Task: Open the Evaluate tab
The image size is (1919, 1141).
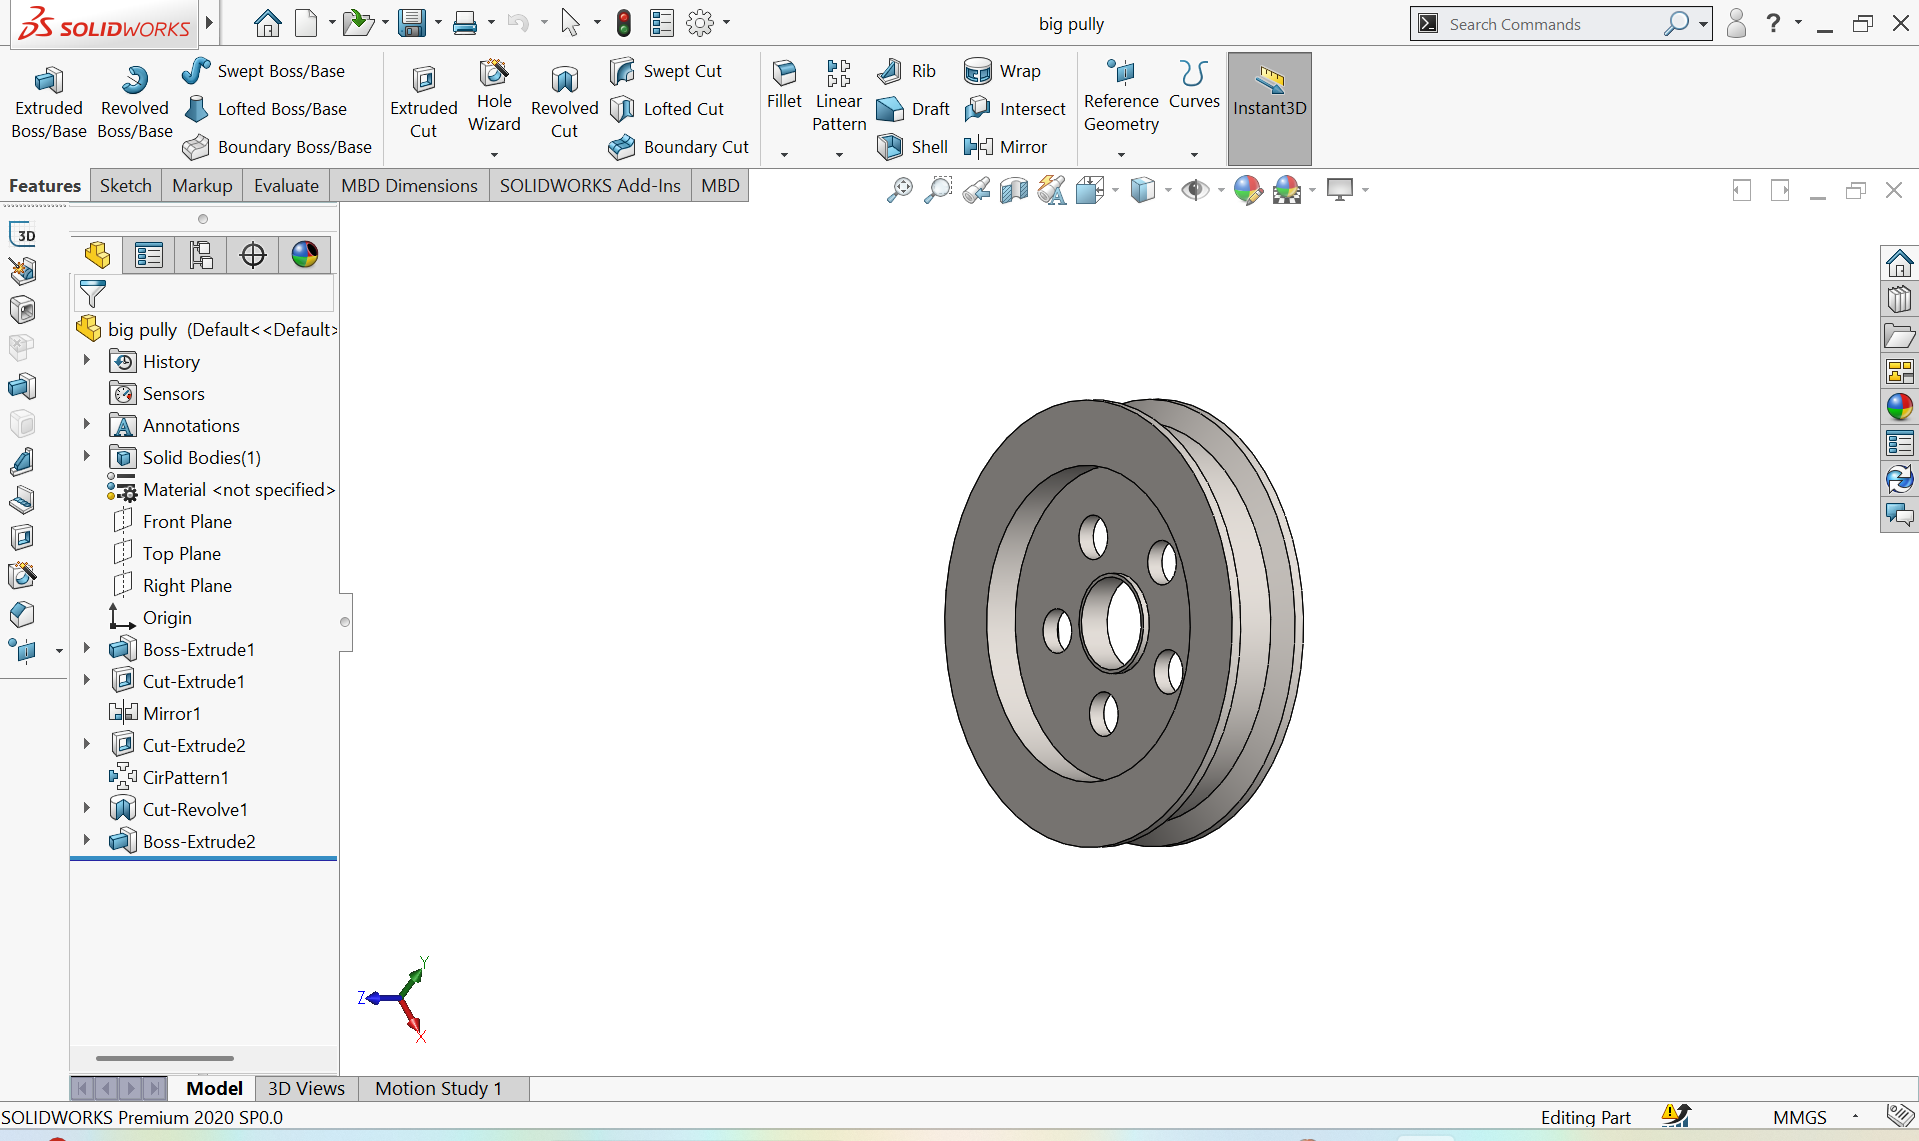Action: [286, 186]
